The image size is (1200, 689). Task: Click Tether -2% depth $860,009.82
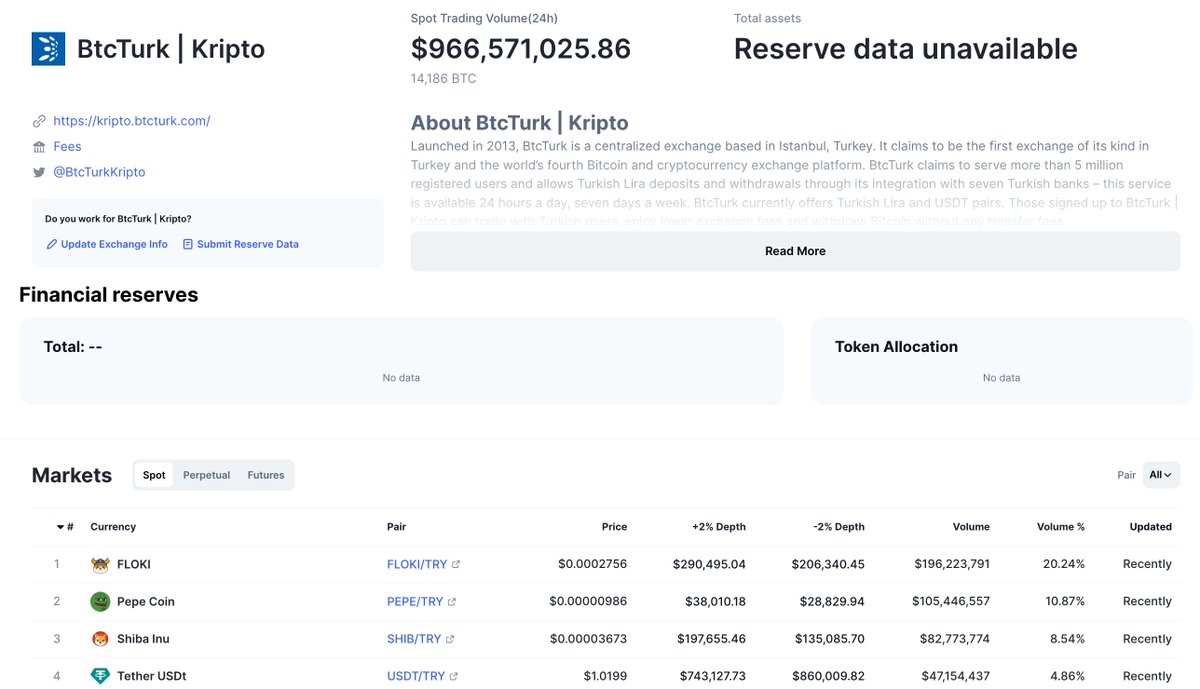pos(827,677)
